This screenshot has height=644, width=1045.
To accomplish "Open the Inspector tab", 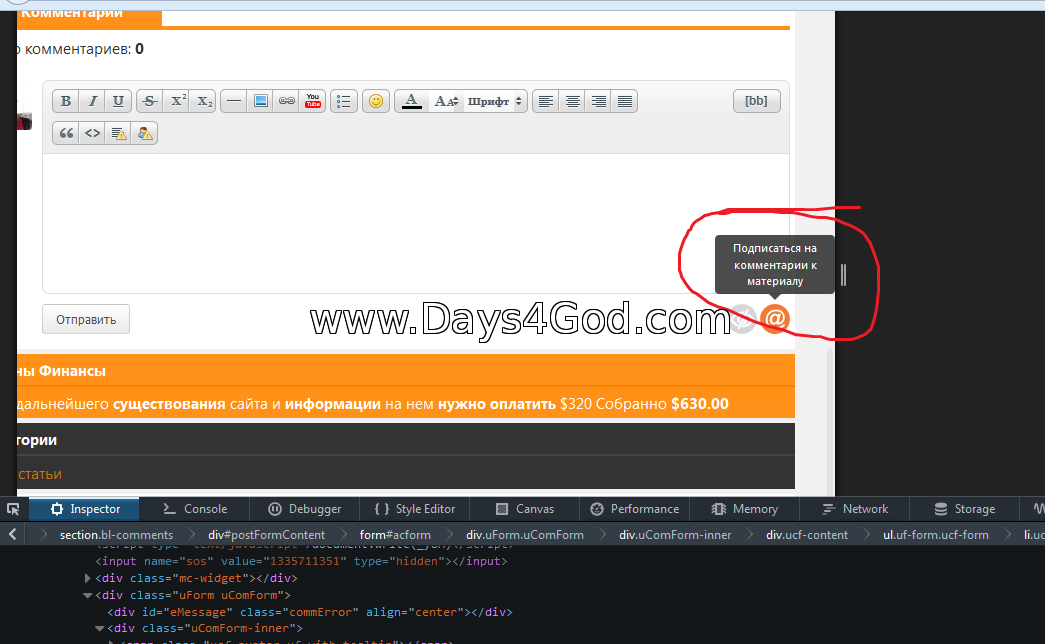I will 85,509.
